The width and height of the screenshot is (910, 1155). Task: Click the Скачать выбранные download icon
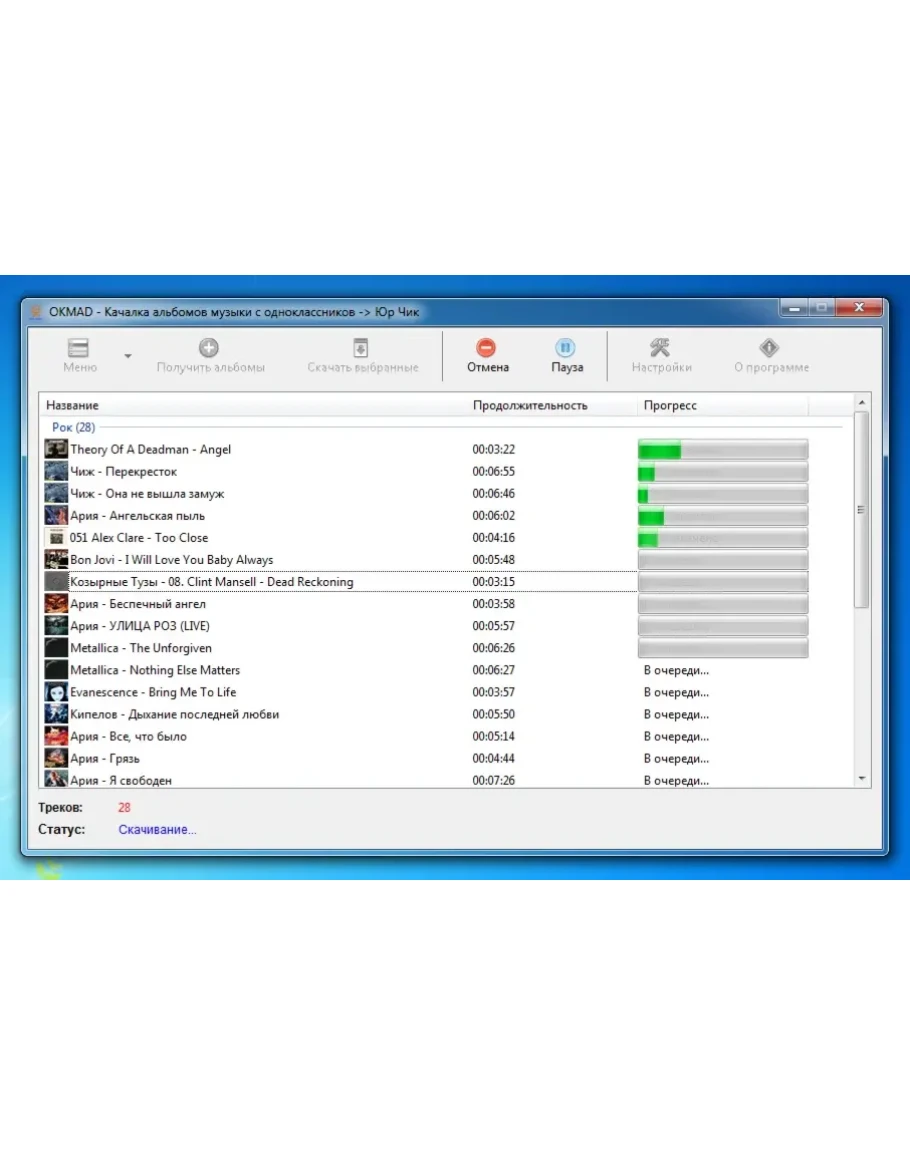[361, 348]
